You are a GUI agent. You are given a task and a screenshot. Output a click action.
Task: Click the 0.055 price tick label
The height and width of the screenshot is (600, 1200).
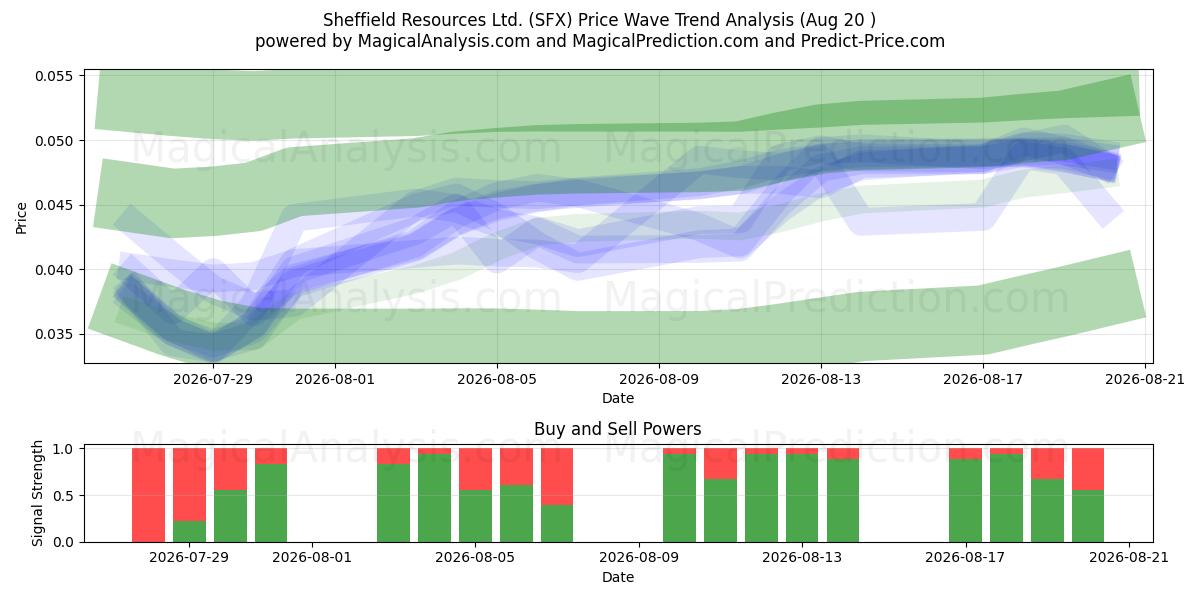click(55, 76)
